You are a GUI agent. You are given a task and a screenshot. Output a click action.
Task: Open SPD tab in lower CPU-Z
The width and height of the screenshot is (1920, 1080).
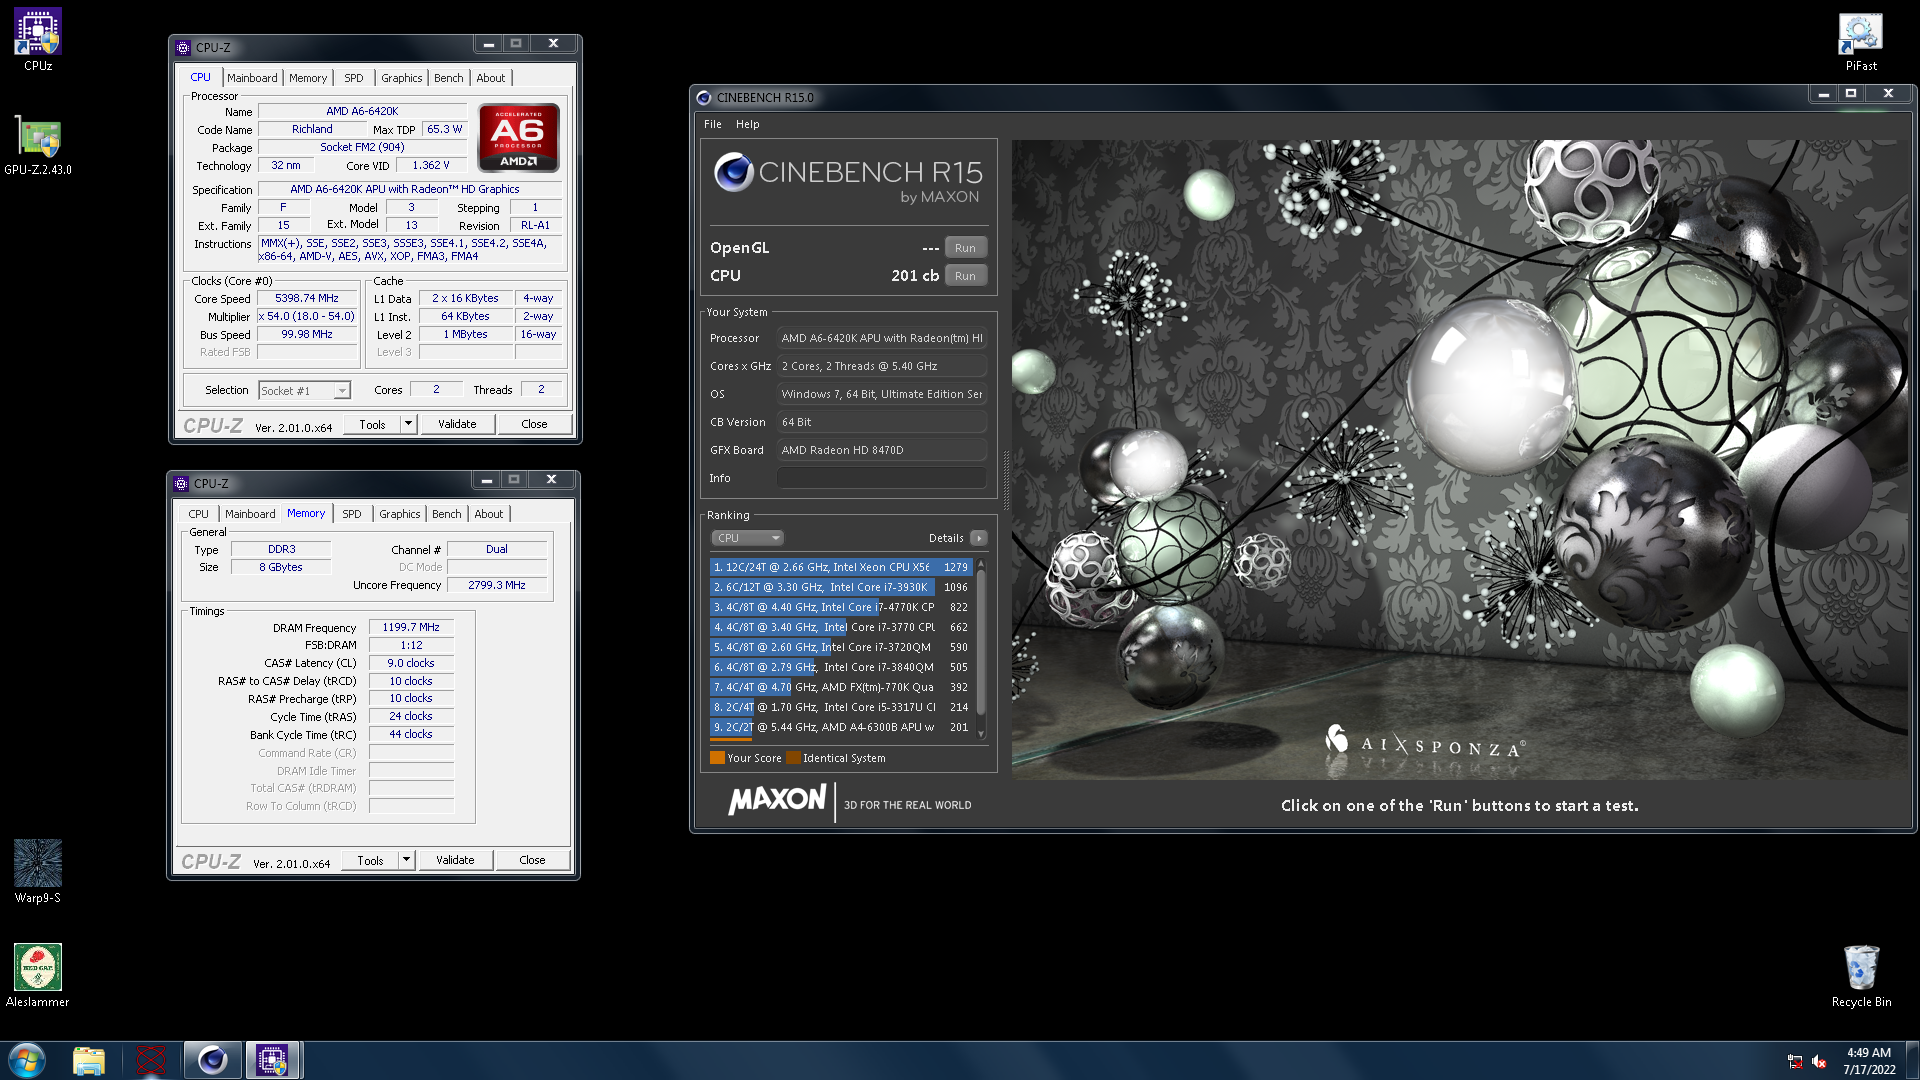pos(352,514)
